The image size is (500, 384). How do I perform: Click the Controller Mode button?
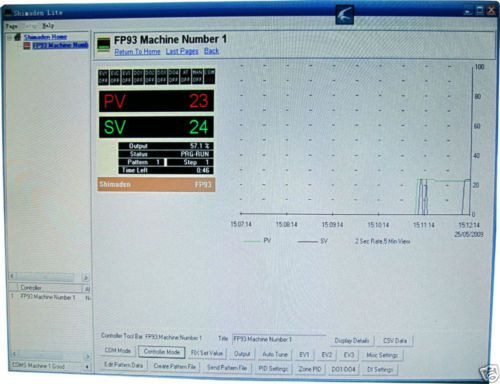162,352
